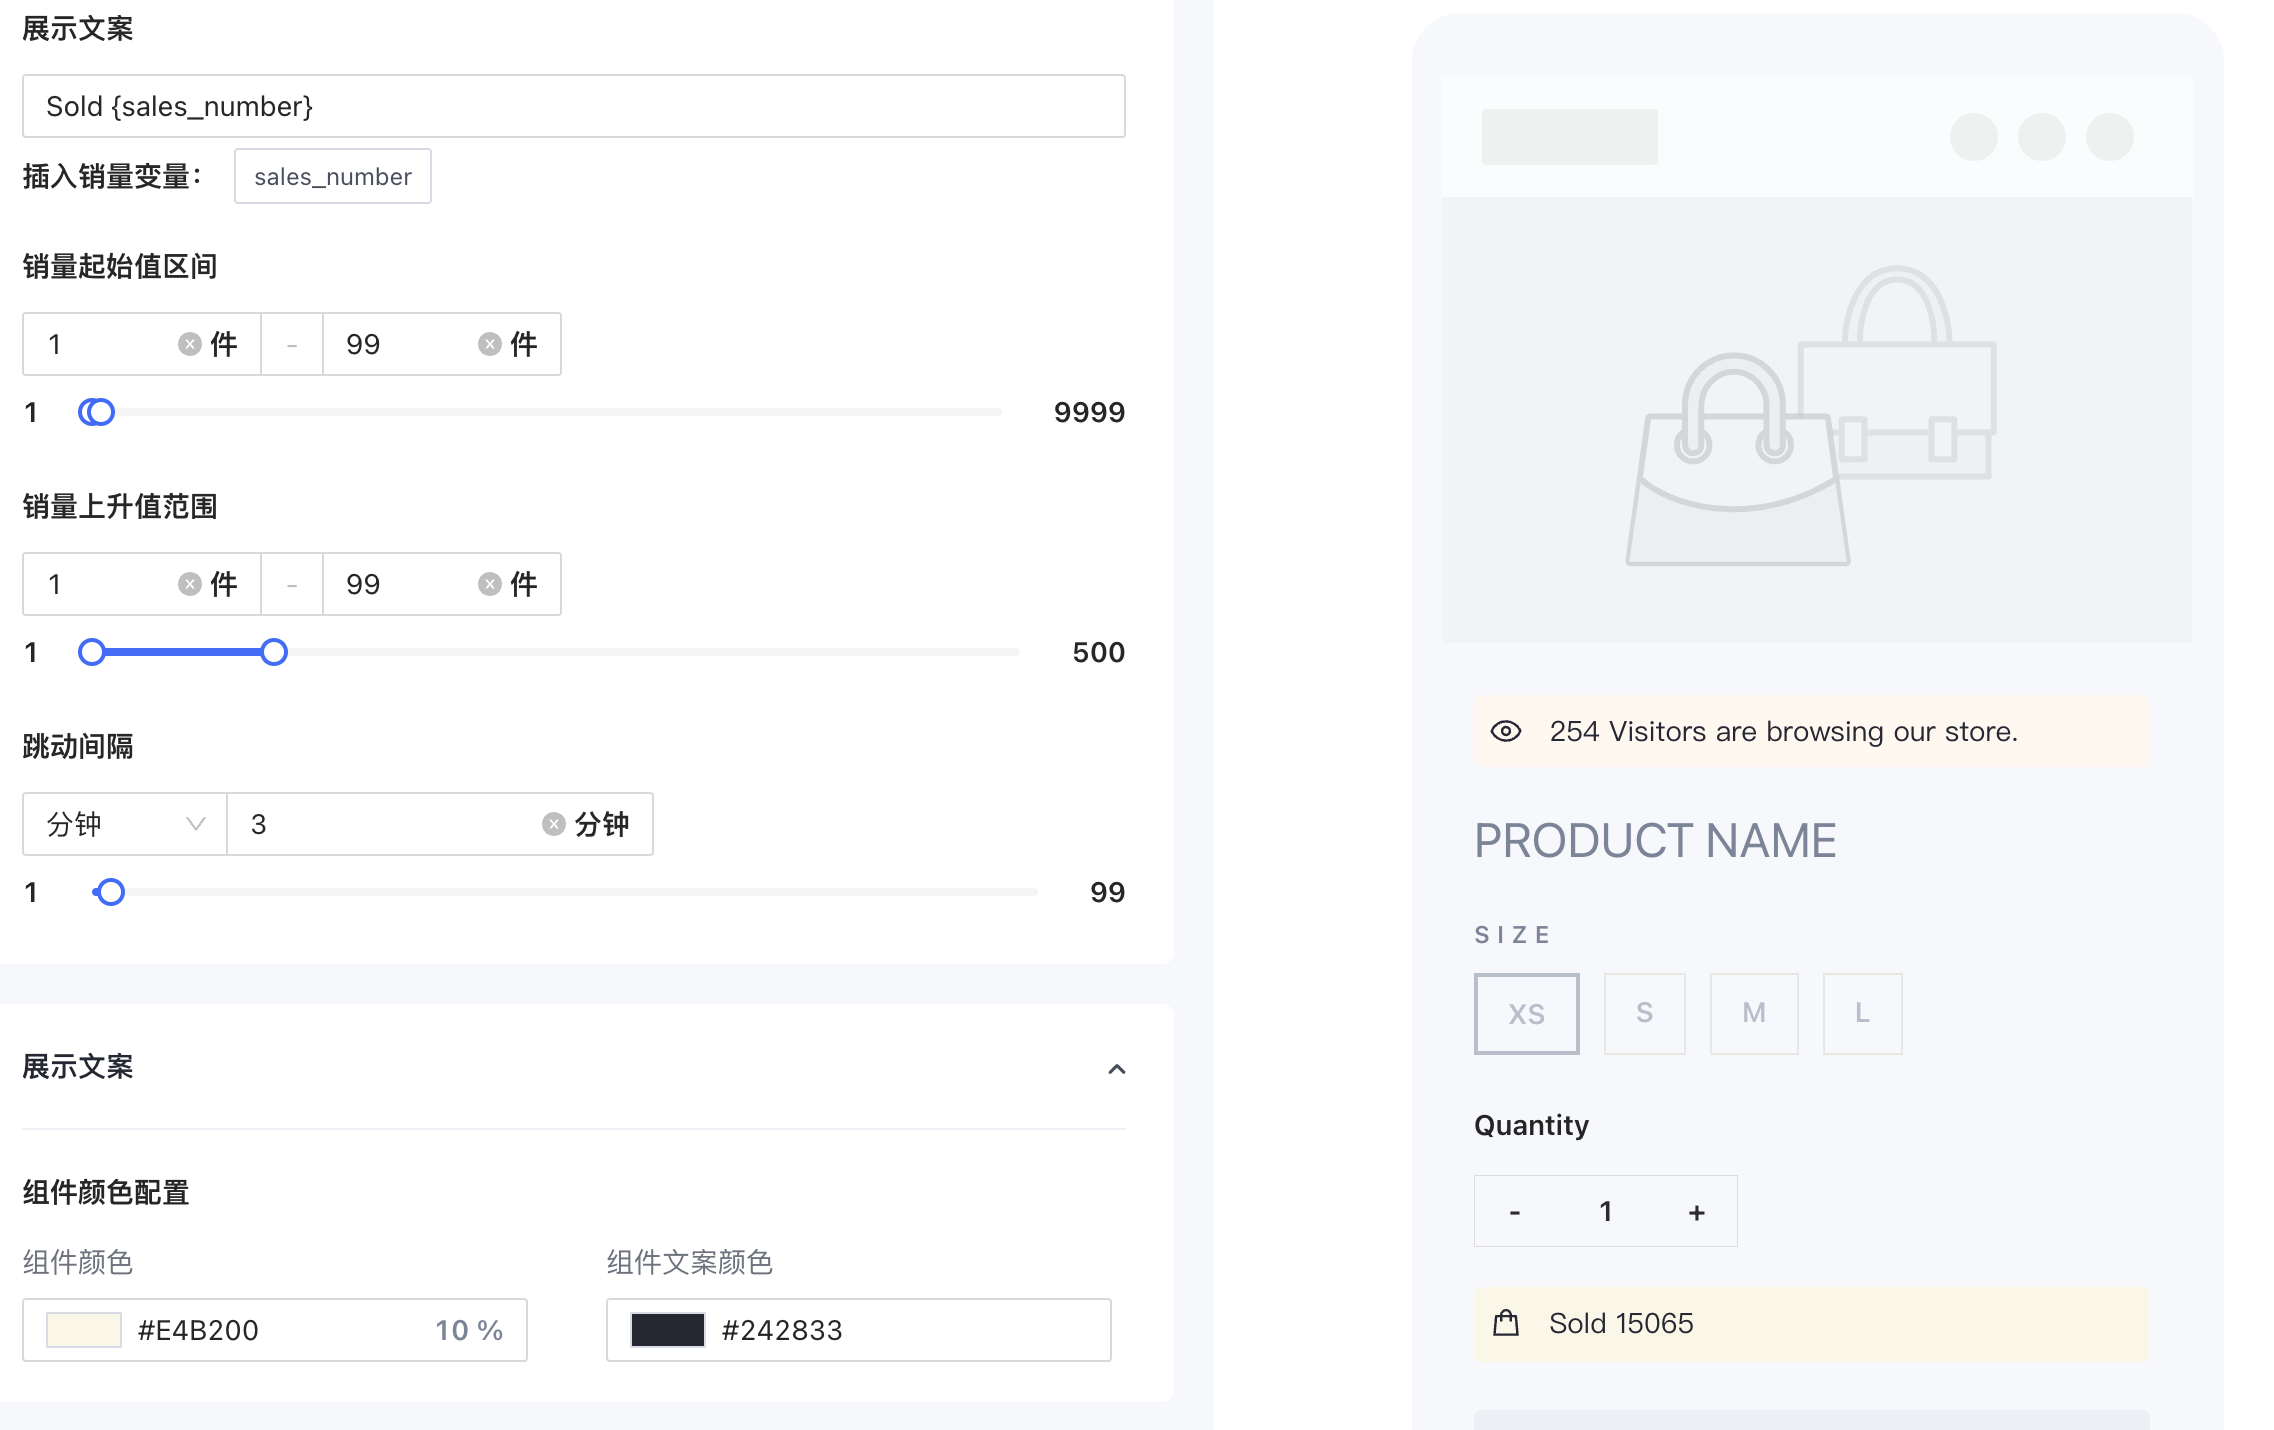Decrease quantity with the minus button
Image resolution: width=2274 pixels, height=1430 pixels.
[x=1515, y=1212]
